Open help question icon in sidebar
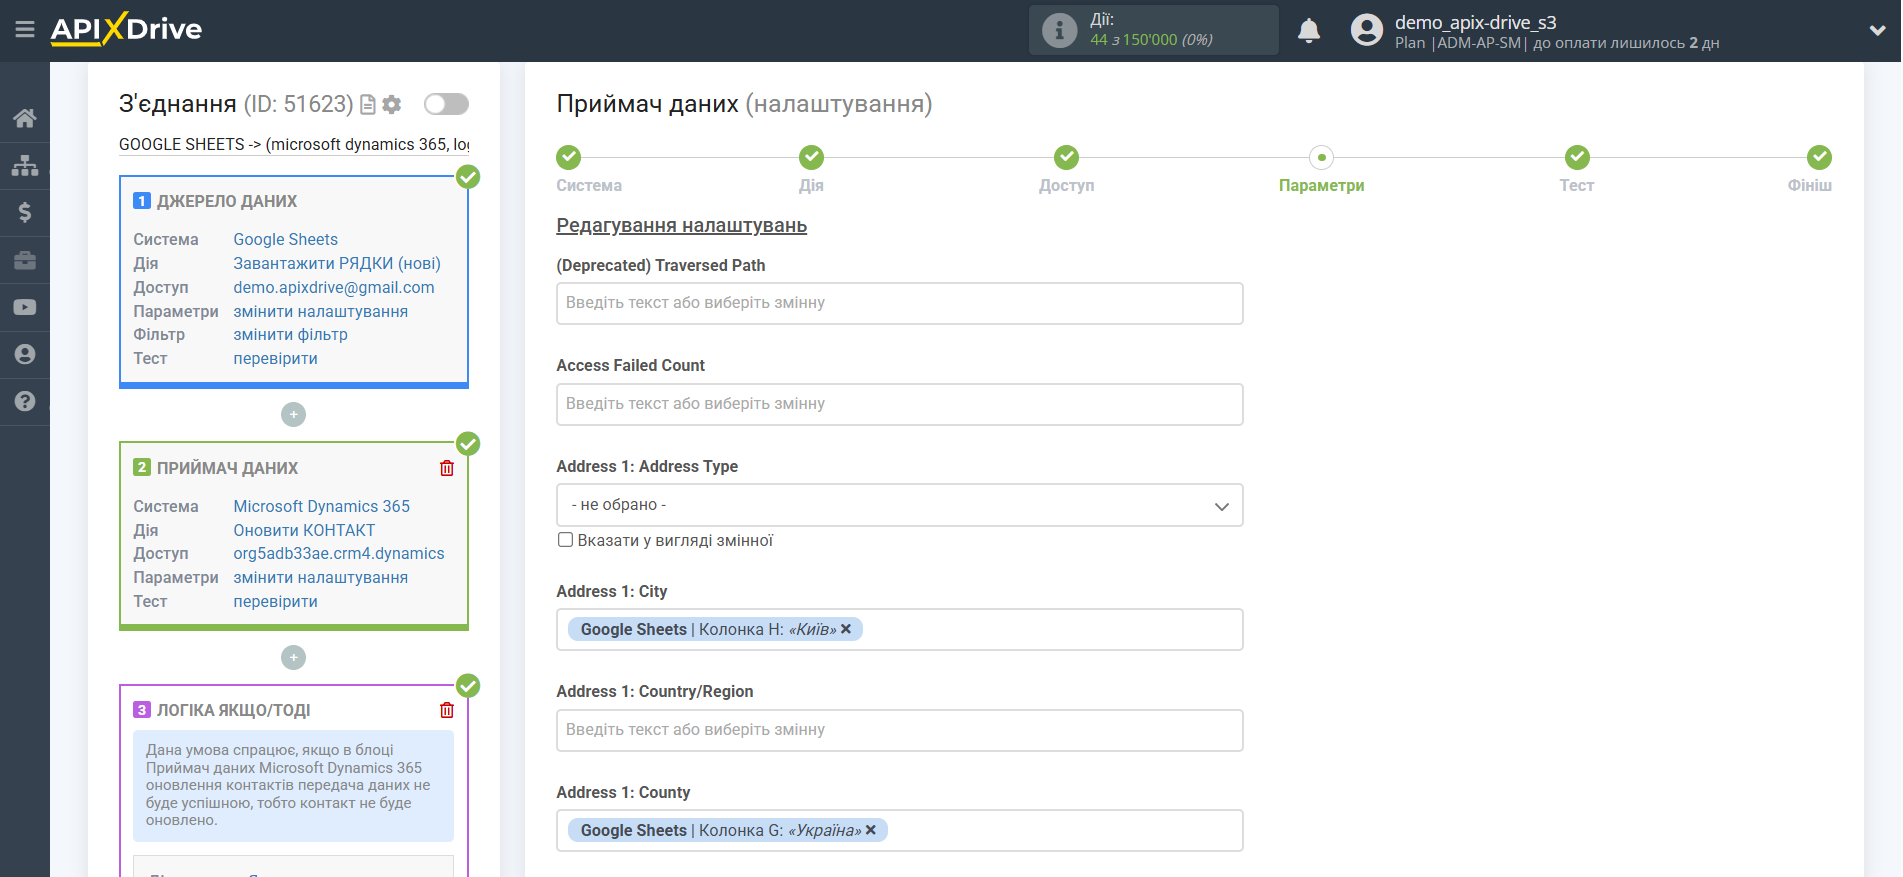The width and height of the screenshot is (1903, 877). point(25,401)
